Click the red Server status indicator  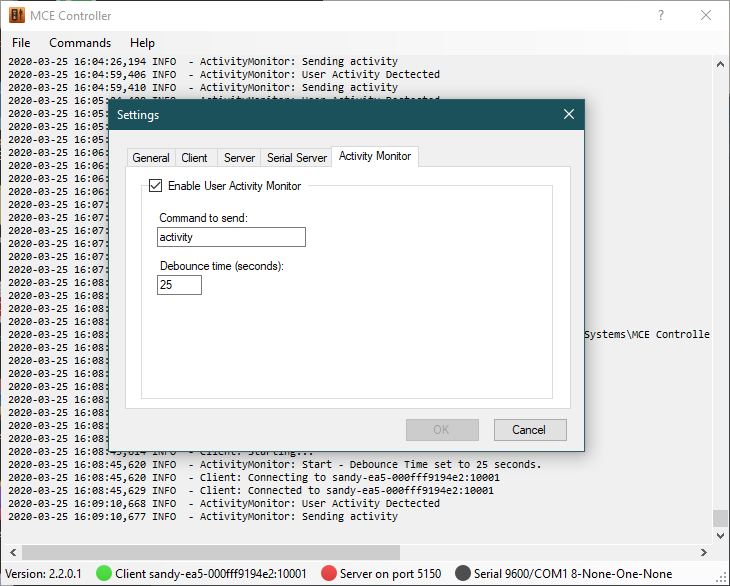[329, 573]
